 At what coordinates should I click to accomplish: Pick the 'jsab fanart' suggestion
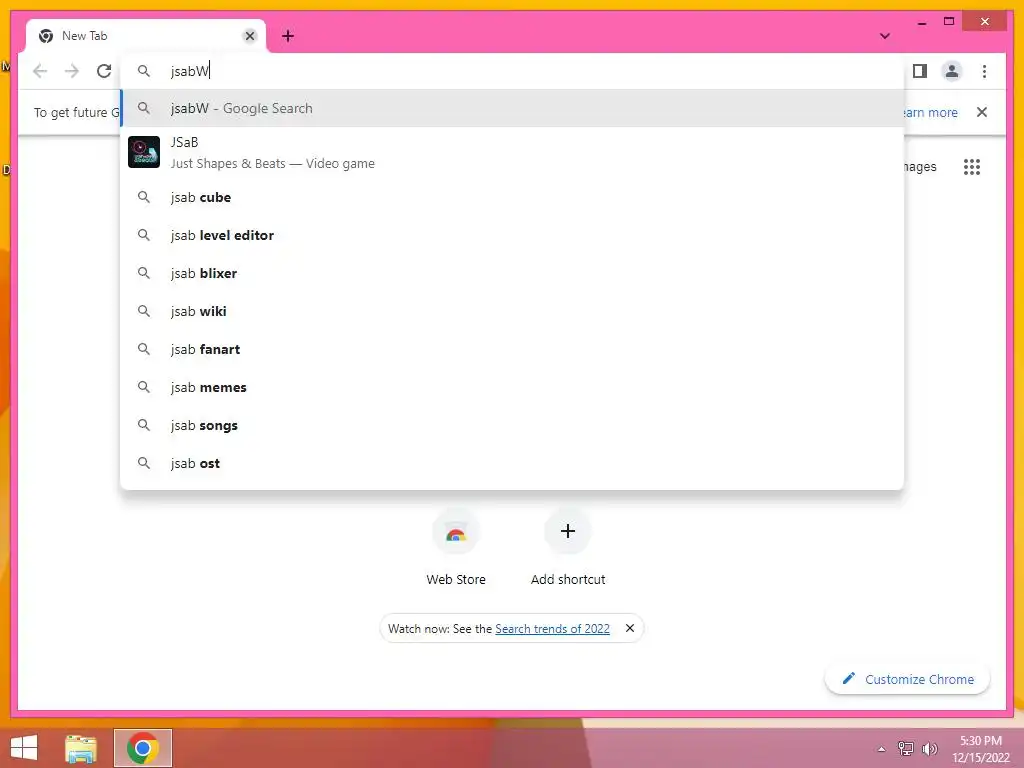512,349
